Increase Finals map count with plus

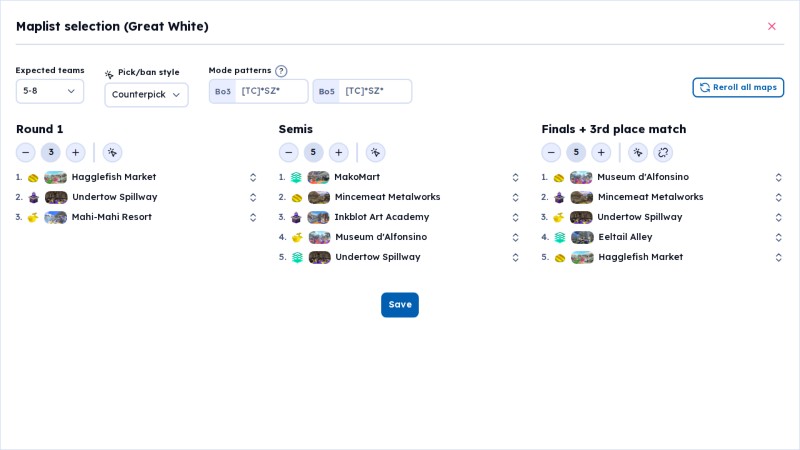(601, 152)
